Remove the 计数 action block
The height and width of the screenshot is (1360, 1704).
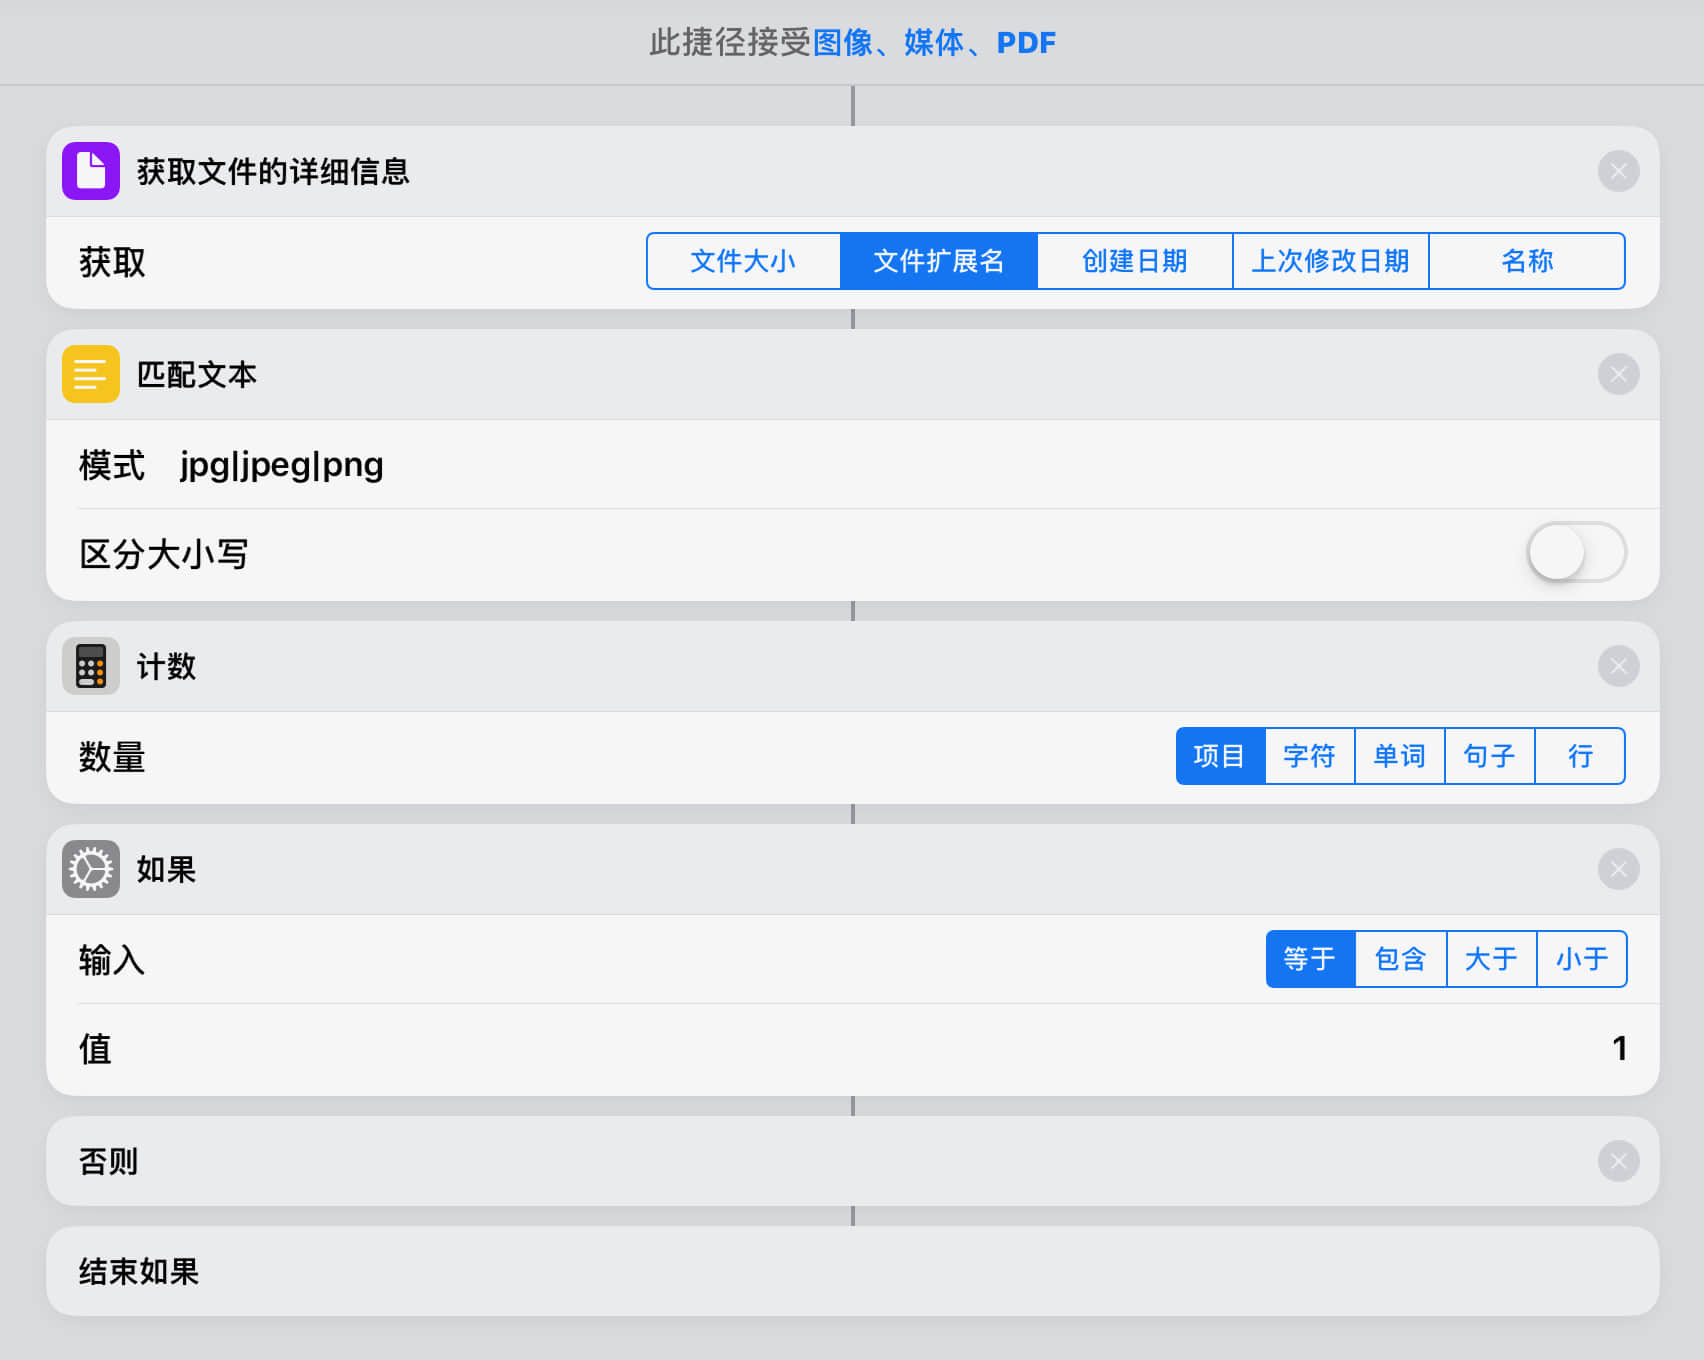tap(1618, 666)
